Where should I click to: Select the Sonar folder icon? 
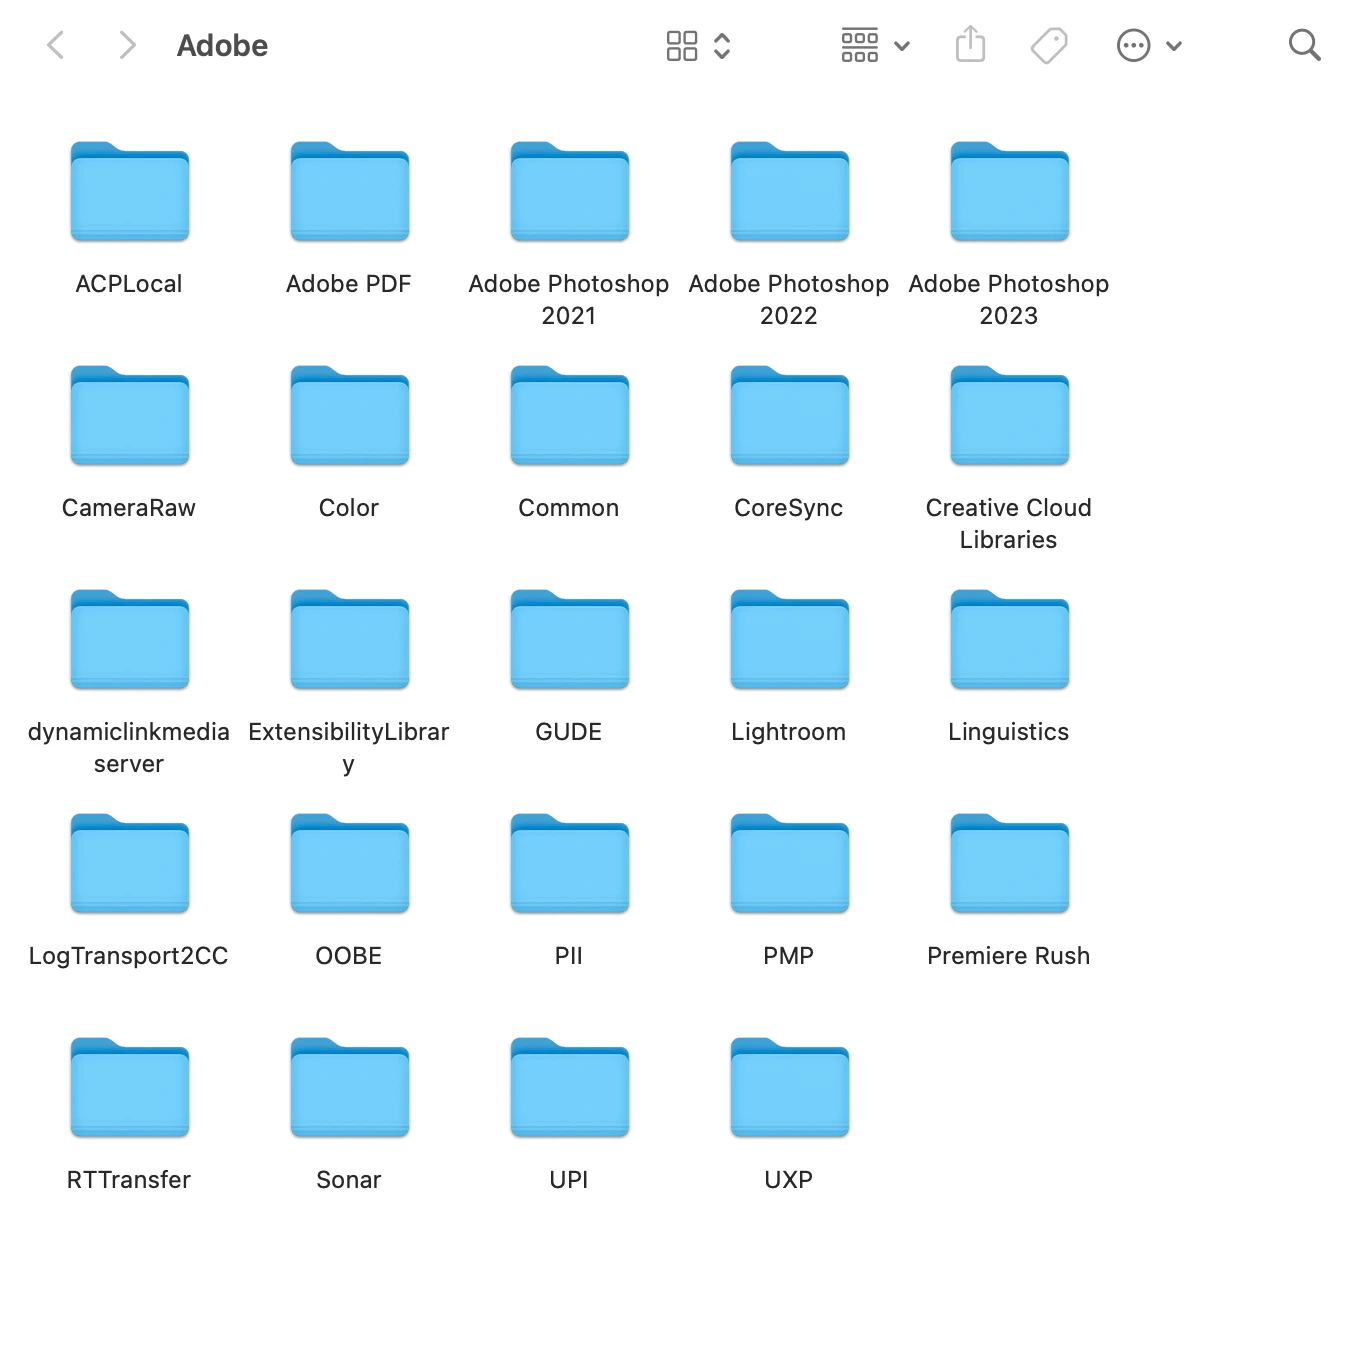click(350, 1088)
